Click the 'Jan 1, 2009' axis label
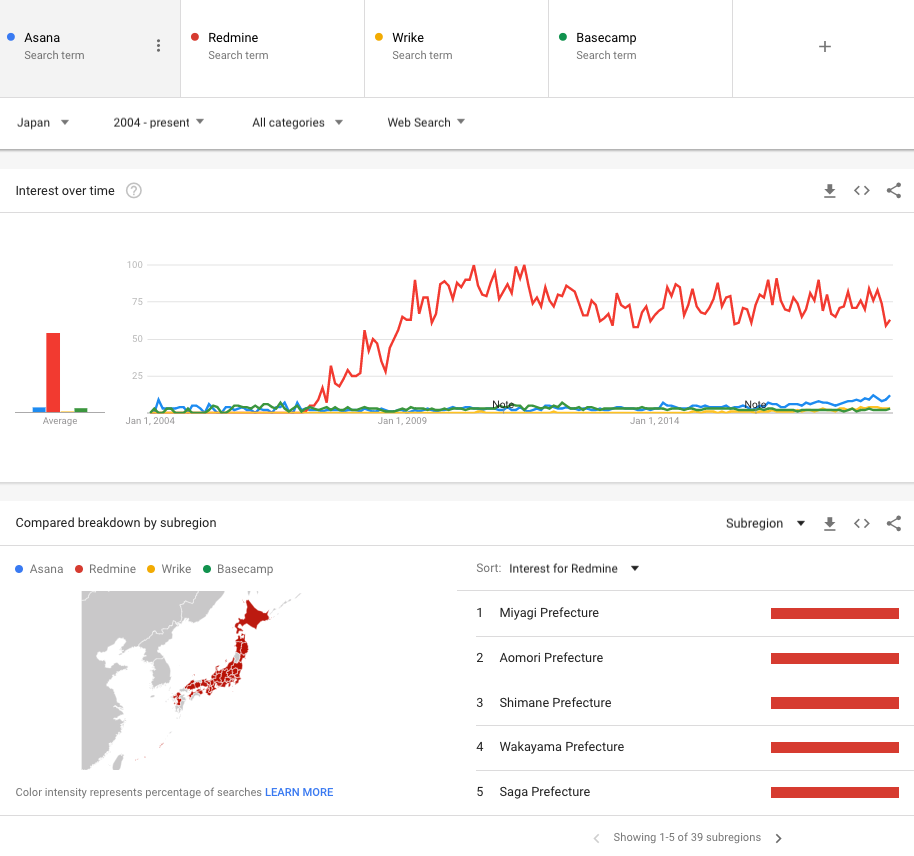Screen dimensions: 914x856 pyautogui.click(x=402, y=421)
